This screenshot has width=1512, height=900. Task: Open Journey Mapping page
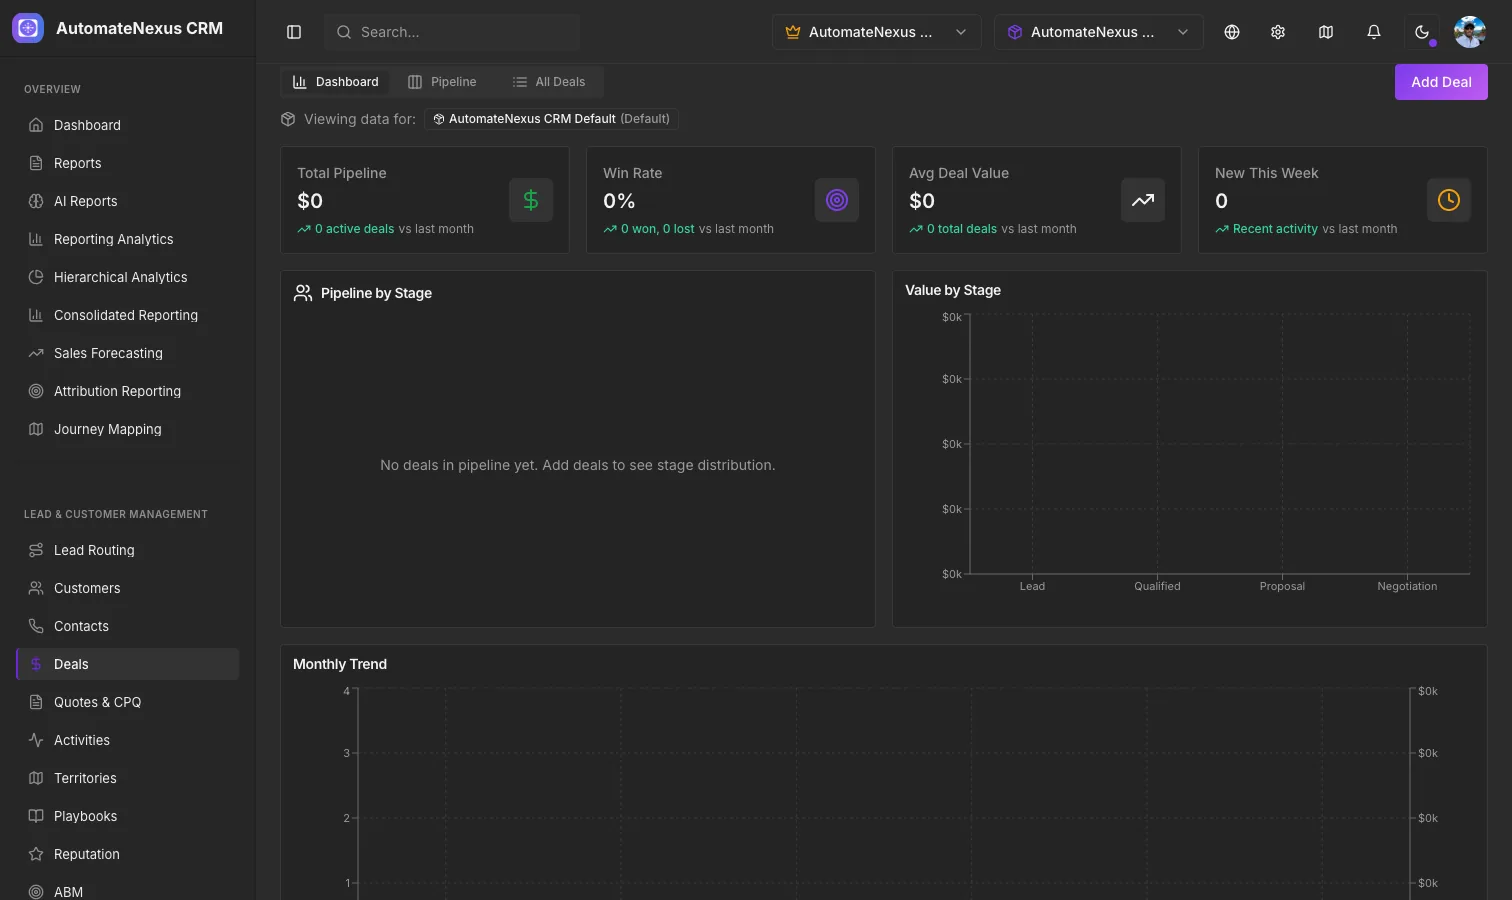coord(128,429)
